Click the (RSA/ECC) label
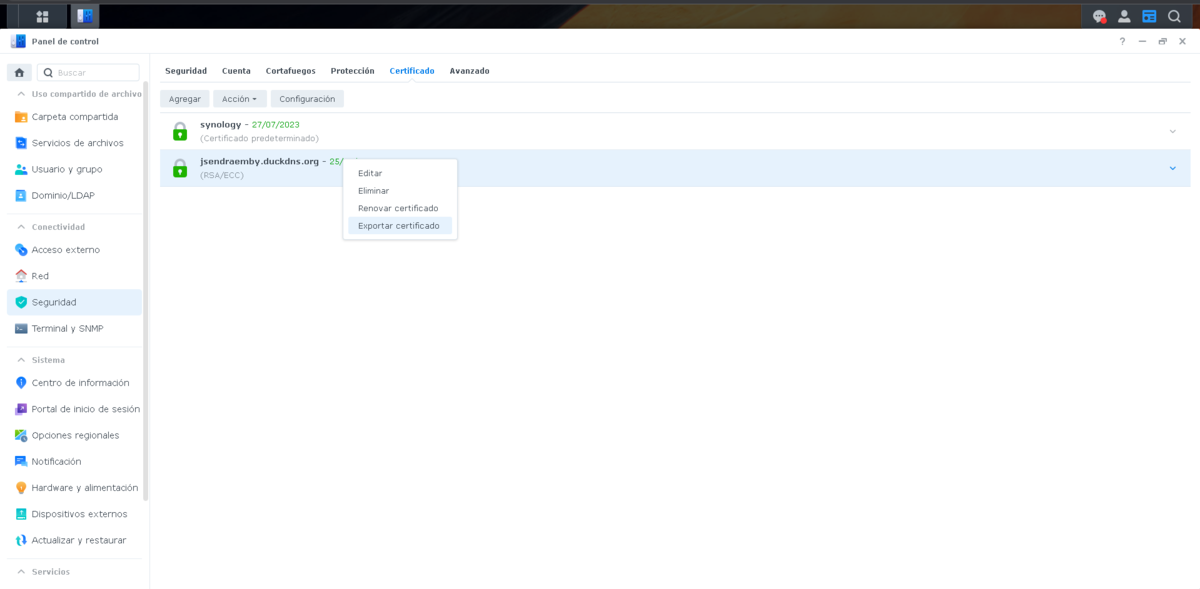The image size is (1200, 589). [x=222, y=175]
